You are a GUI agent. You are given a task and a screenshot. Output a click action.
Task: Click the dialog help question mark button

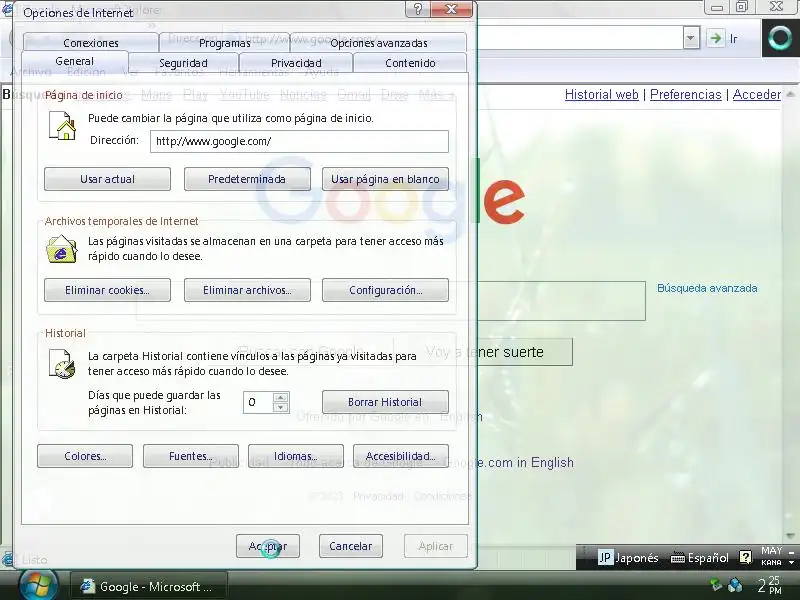[x=418, y=9]
